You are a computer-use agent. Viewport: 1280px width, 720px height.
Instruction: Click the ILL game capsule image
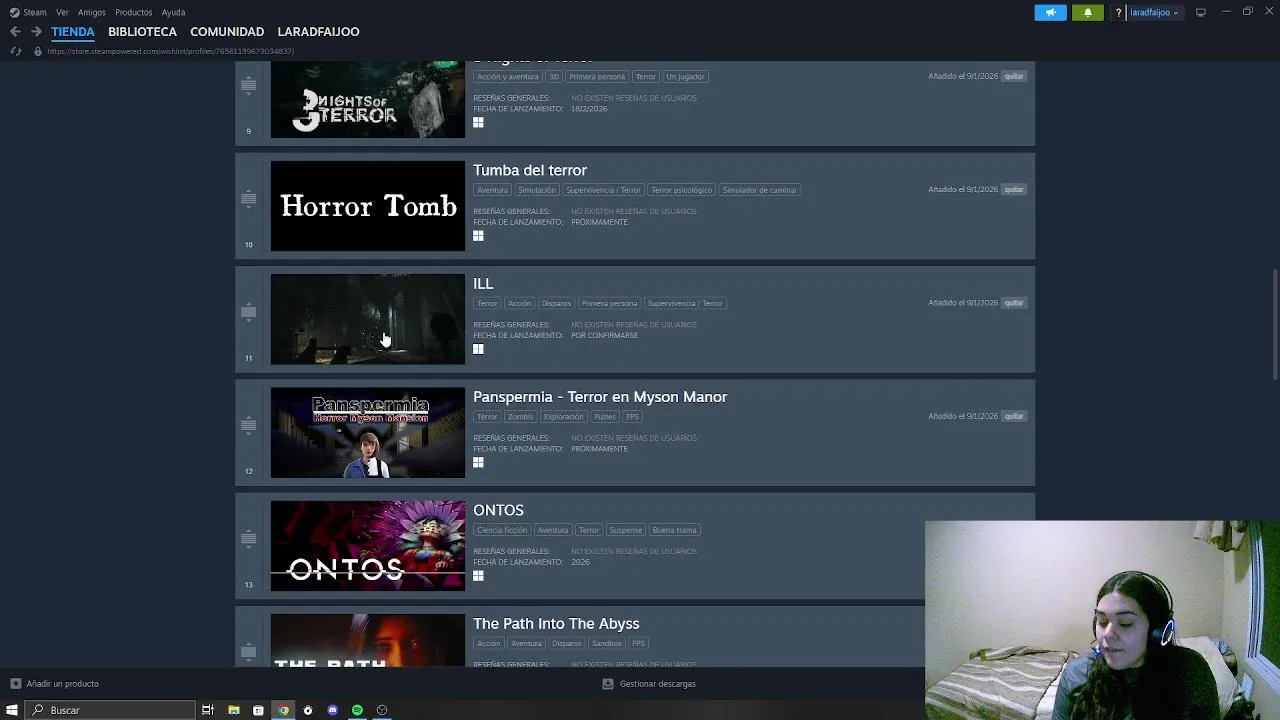tap(368, 319)
